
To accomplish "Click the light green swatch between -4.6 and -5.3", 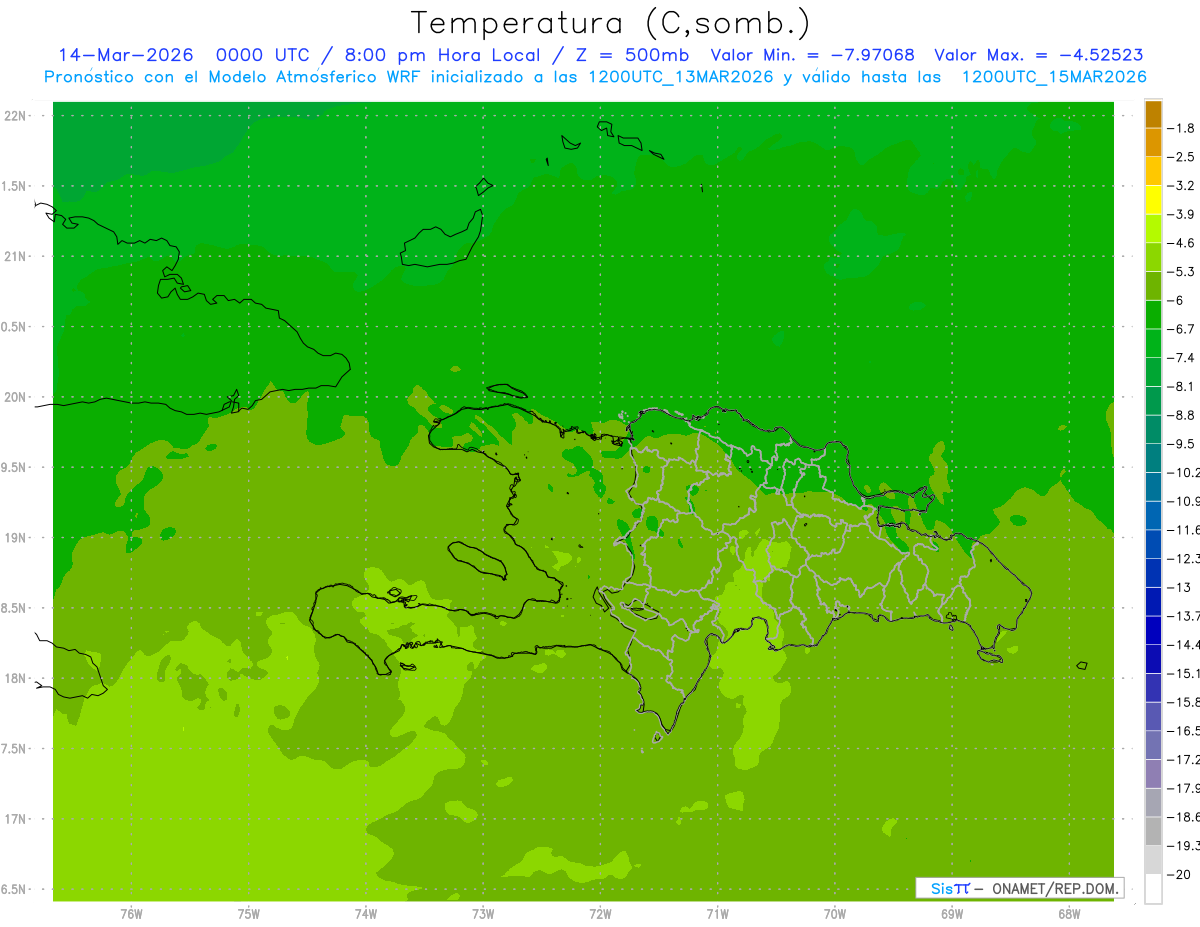I will point(1153,257).
